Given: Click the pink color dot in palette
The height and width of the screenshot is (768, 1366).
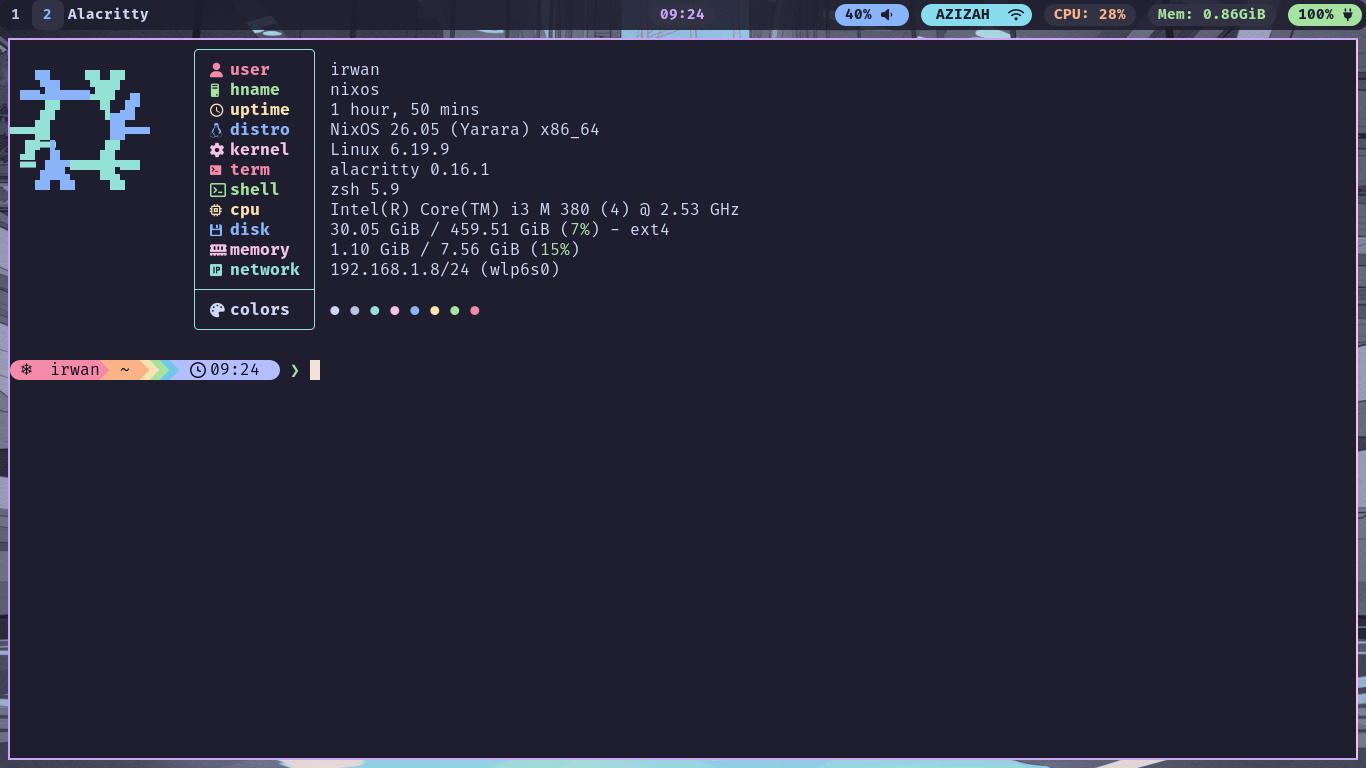Looking at the screenshot, I should pos(395,311).
